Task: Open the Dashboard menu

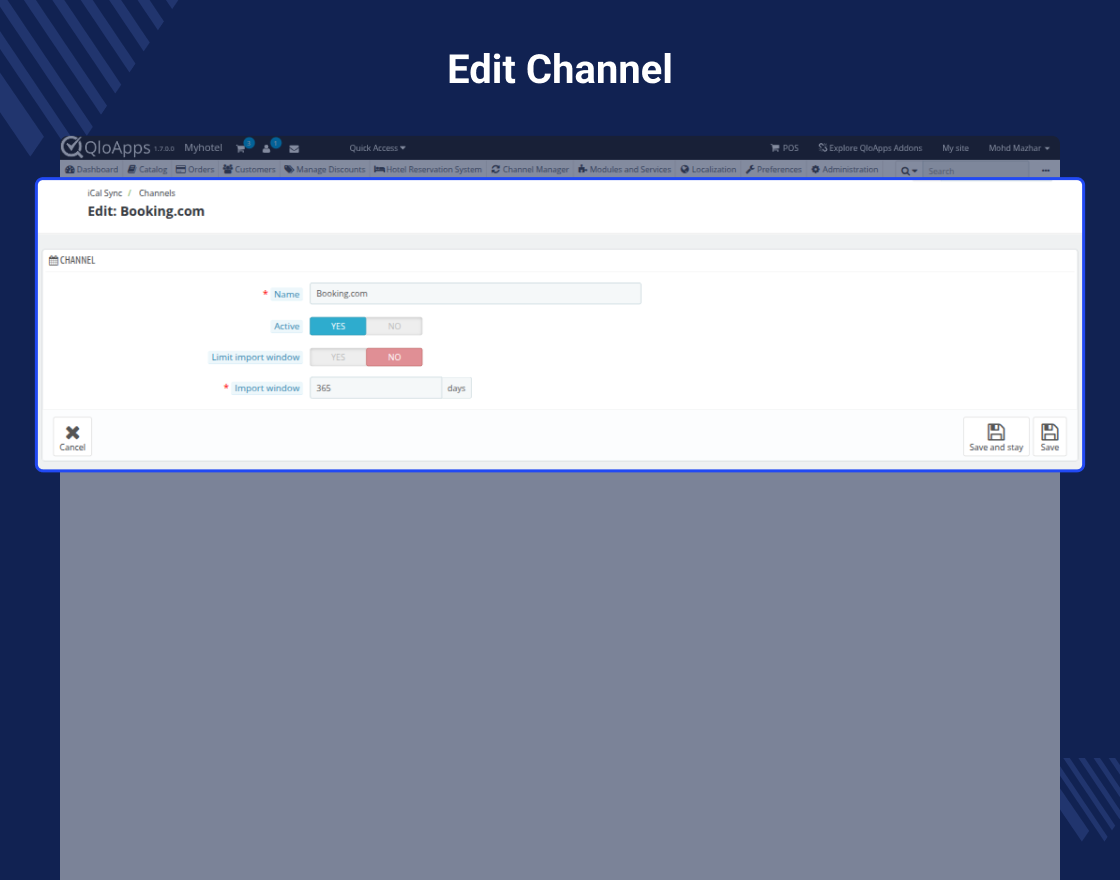Action: click(x=91, y=169)
